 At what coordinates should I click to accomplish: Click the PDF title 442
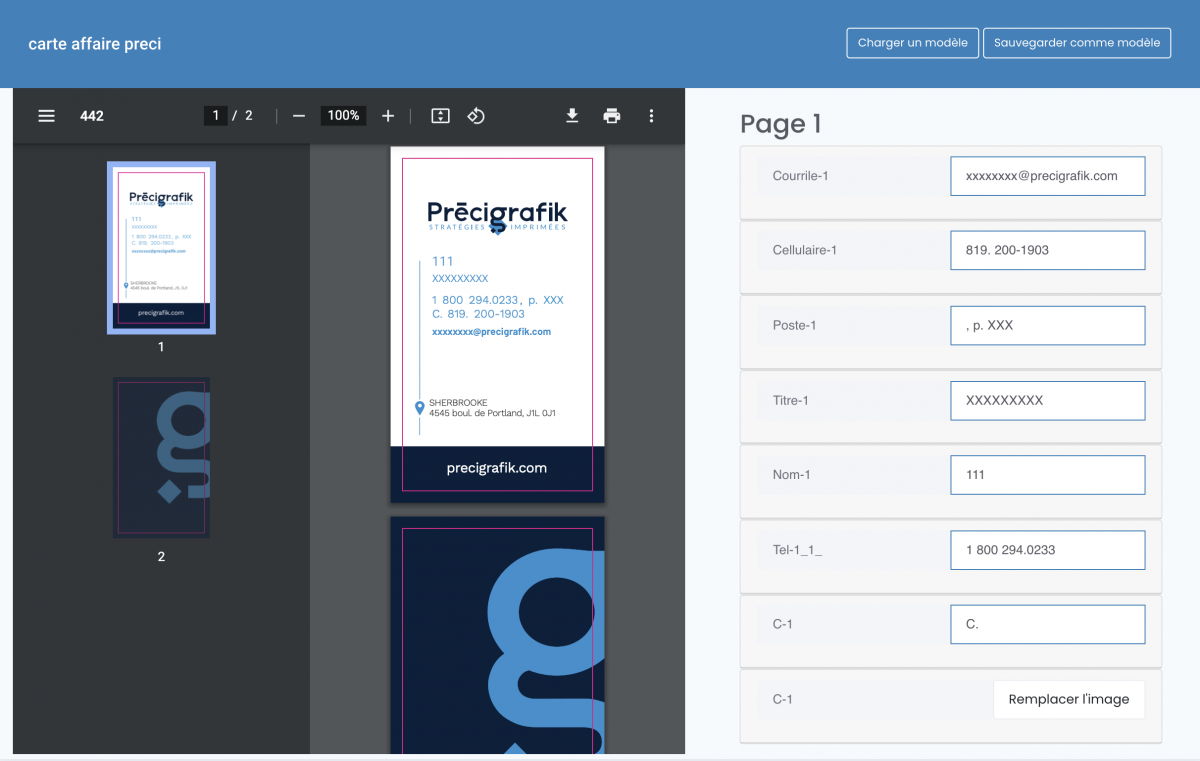point(92,116)
